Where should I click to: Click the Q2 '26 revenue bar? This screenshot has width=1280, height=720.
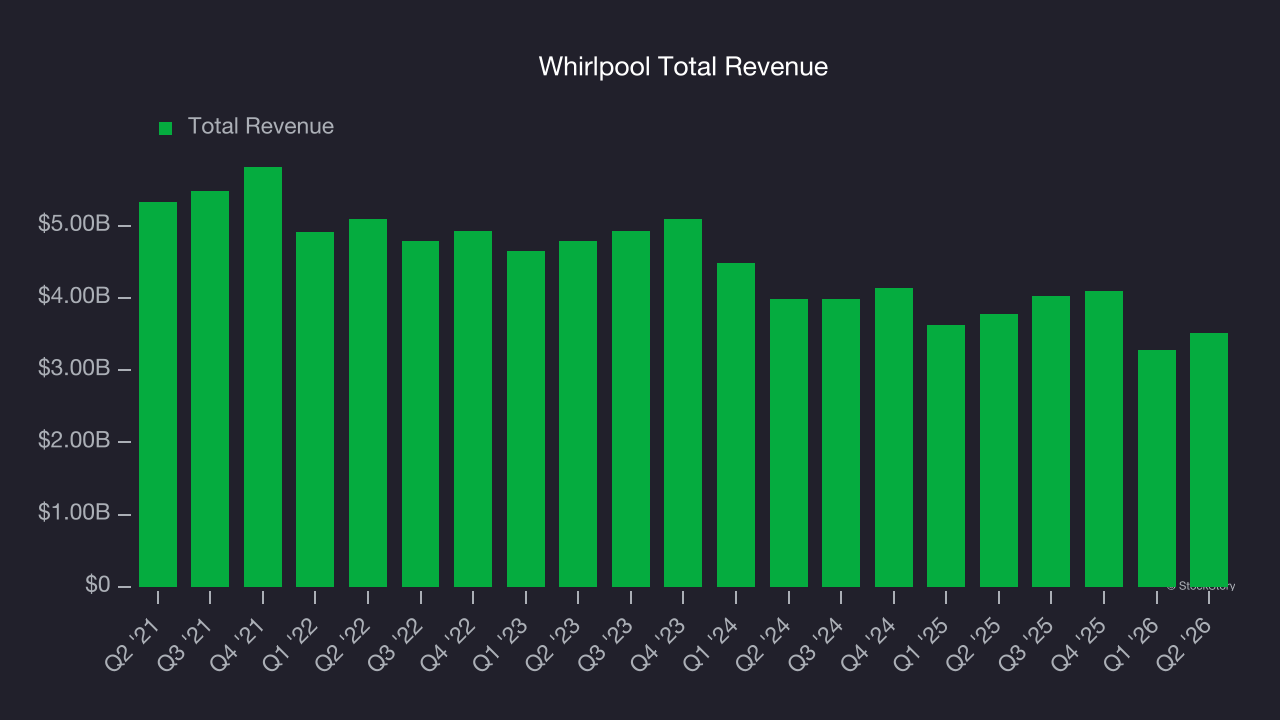[1209, 460]
